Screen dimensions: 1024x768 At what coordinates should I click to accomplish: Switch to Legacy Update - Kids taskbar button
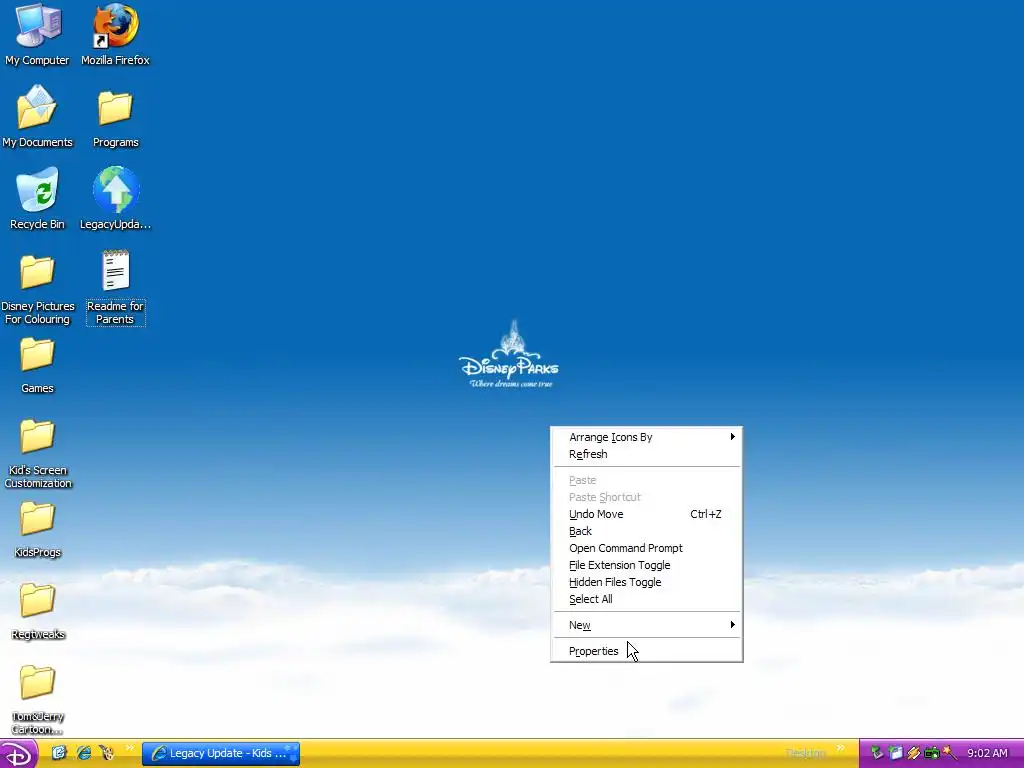point(221,753)
